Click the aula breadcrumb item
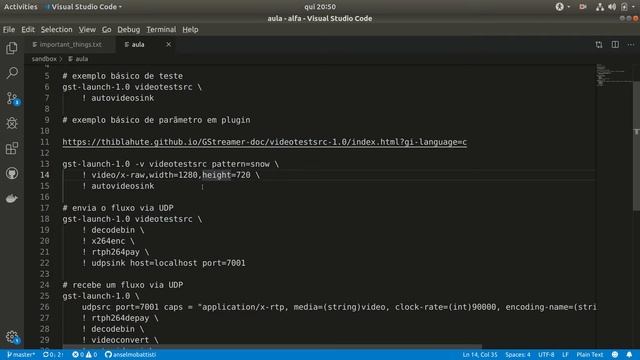This screenshot has width=640, height=360. point(78,59)
